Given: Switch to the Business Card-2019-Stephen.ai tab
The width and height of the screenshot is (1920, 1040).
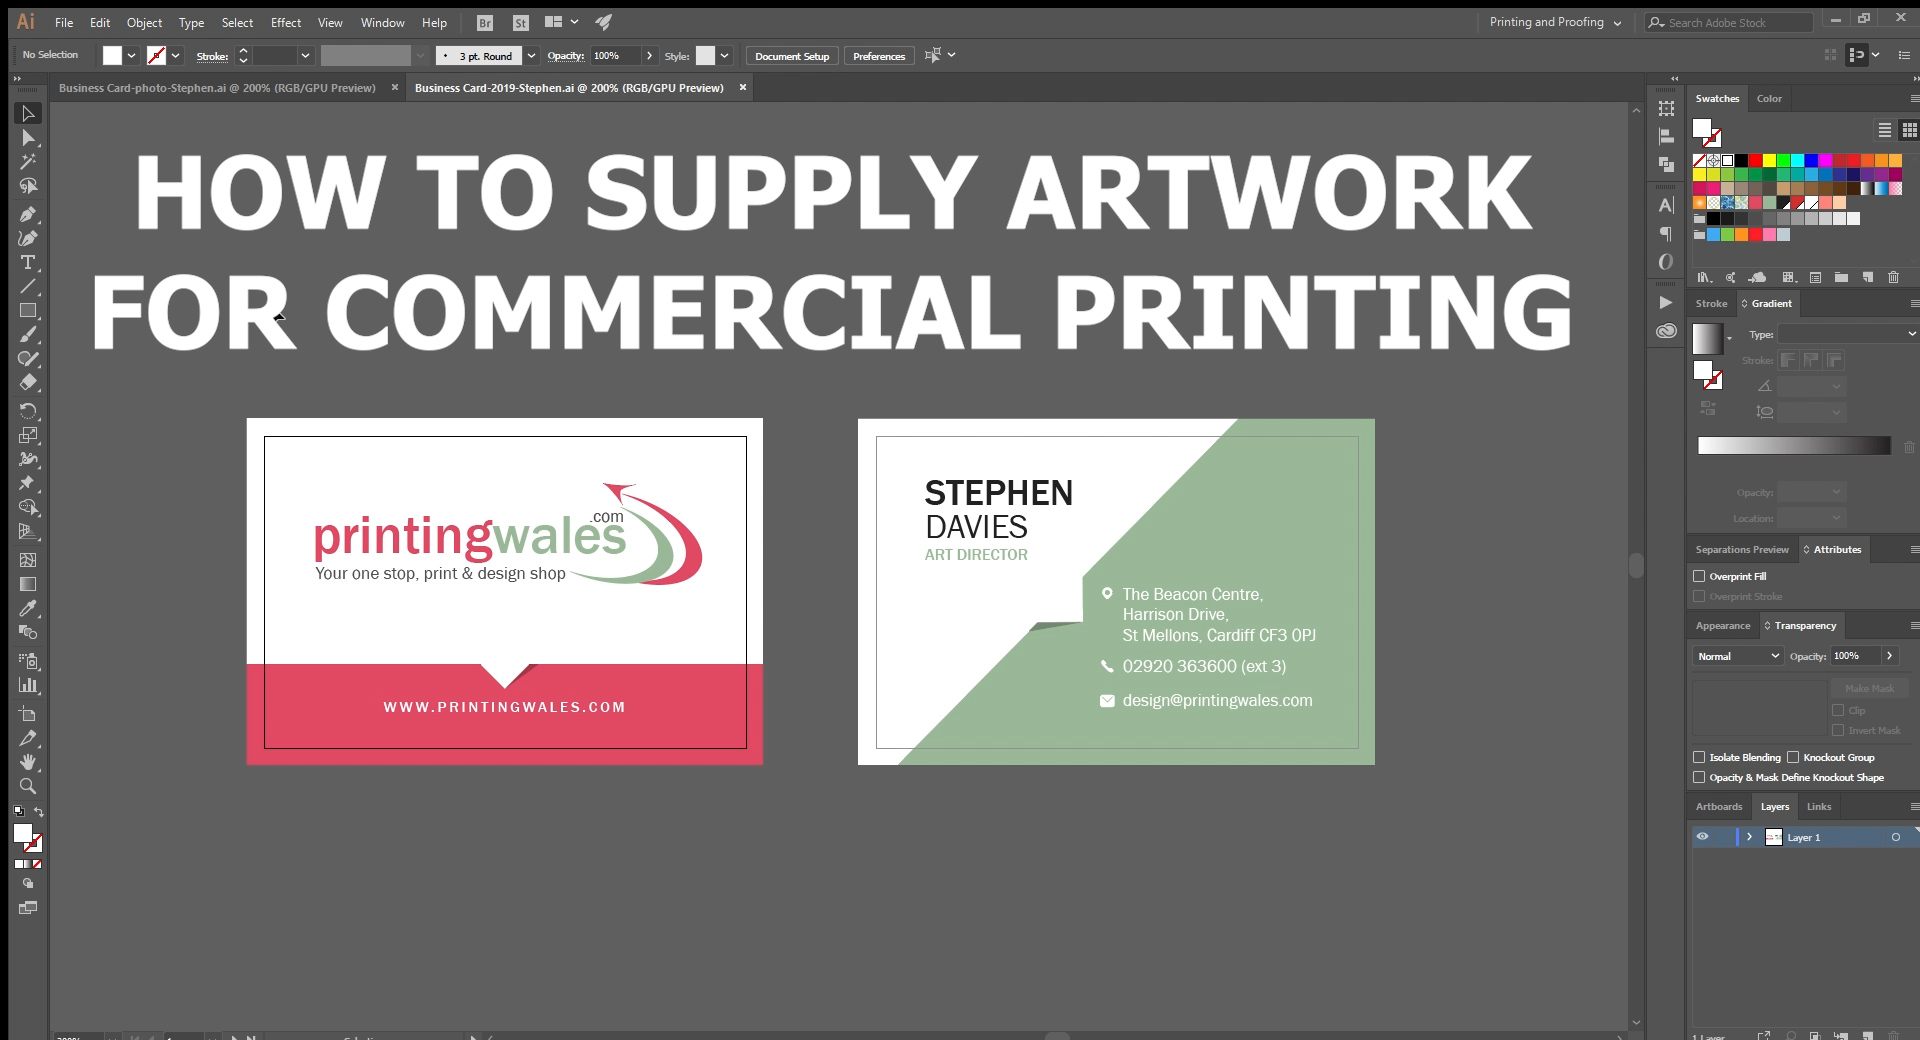Looking at the screenshot, I should (x=568, y=88).
